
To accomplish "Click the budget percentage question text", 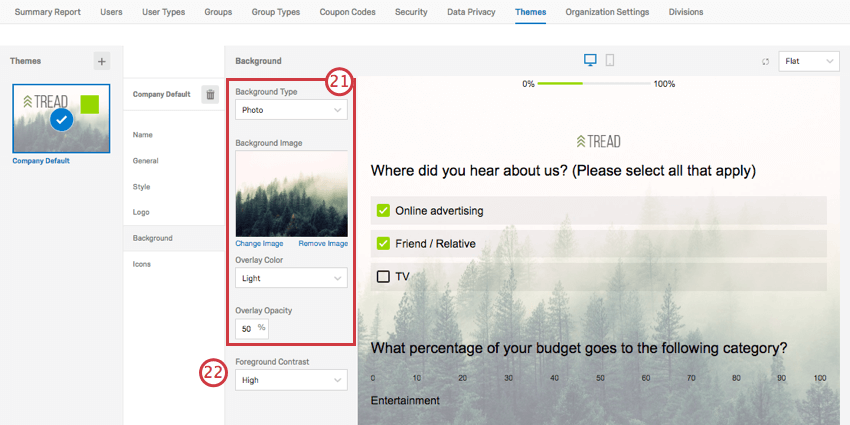I will click(579, 348).
